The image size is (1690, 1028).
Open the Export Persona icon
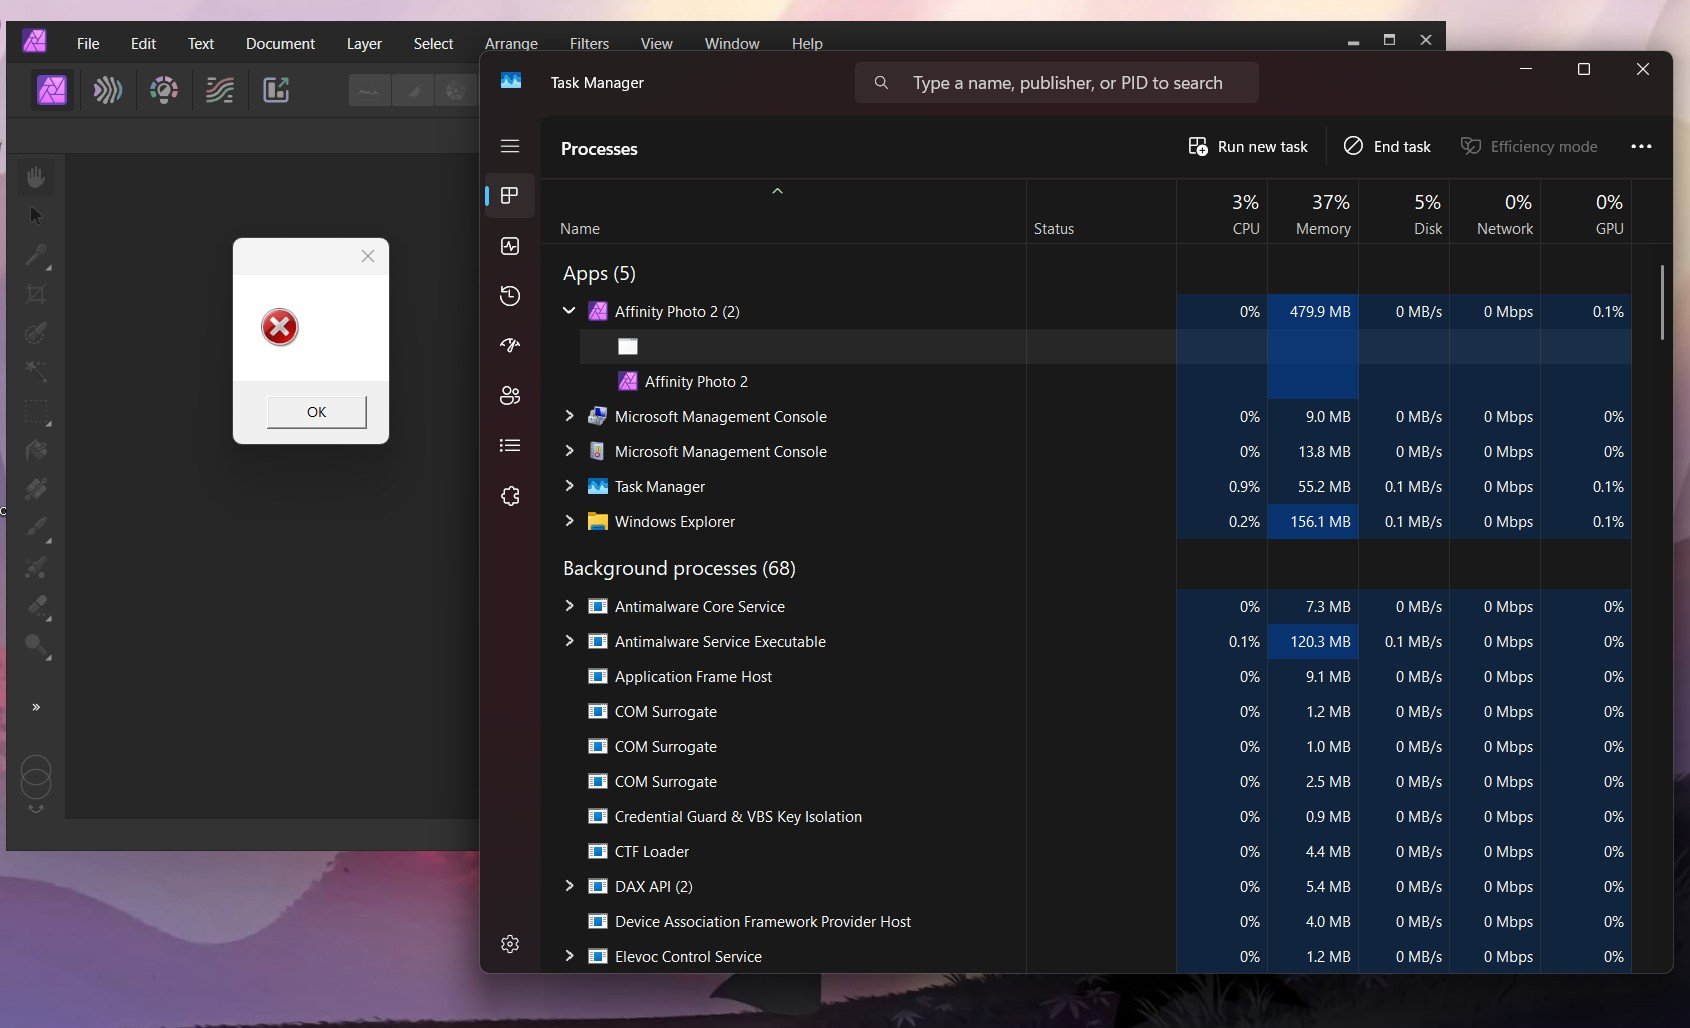pyautogui.click(x=276, y=90)
